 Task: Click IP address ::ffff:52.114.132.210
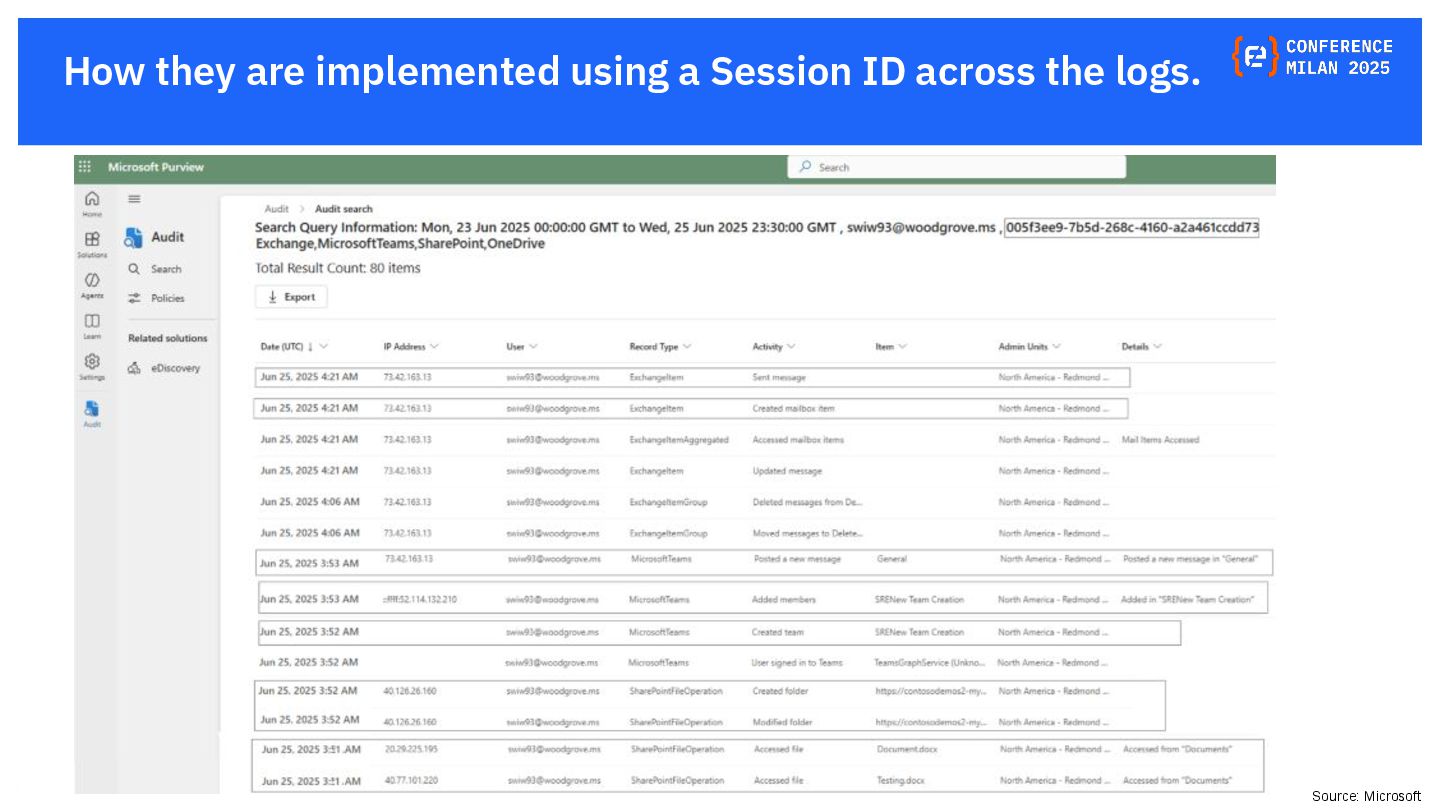click(x=420, y=600)
